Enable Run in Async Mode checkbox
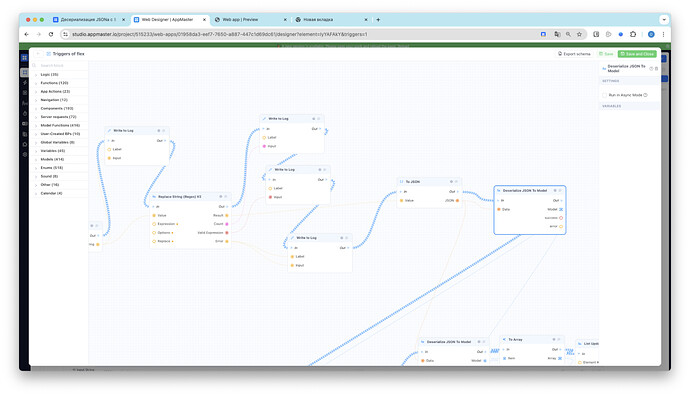 click(605, 95)
